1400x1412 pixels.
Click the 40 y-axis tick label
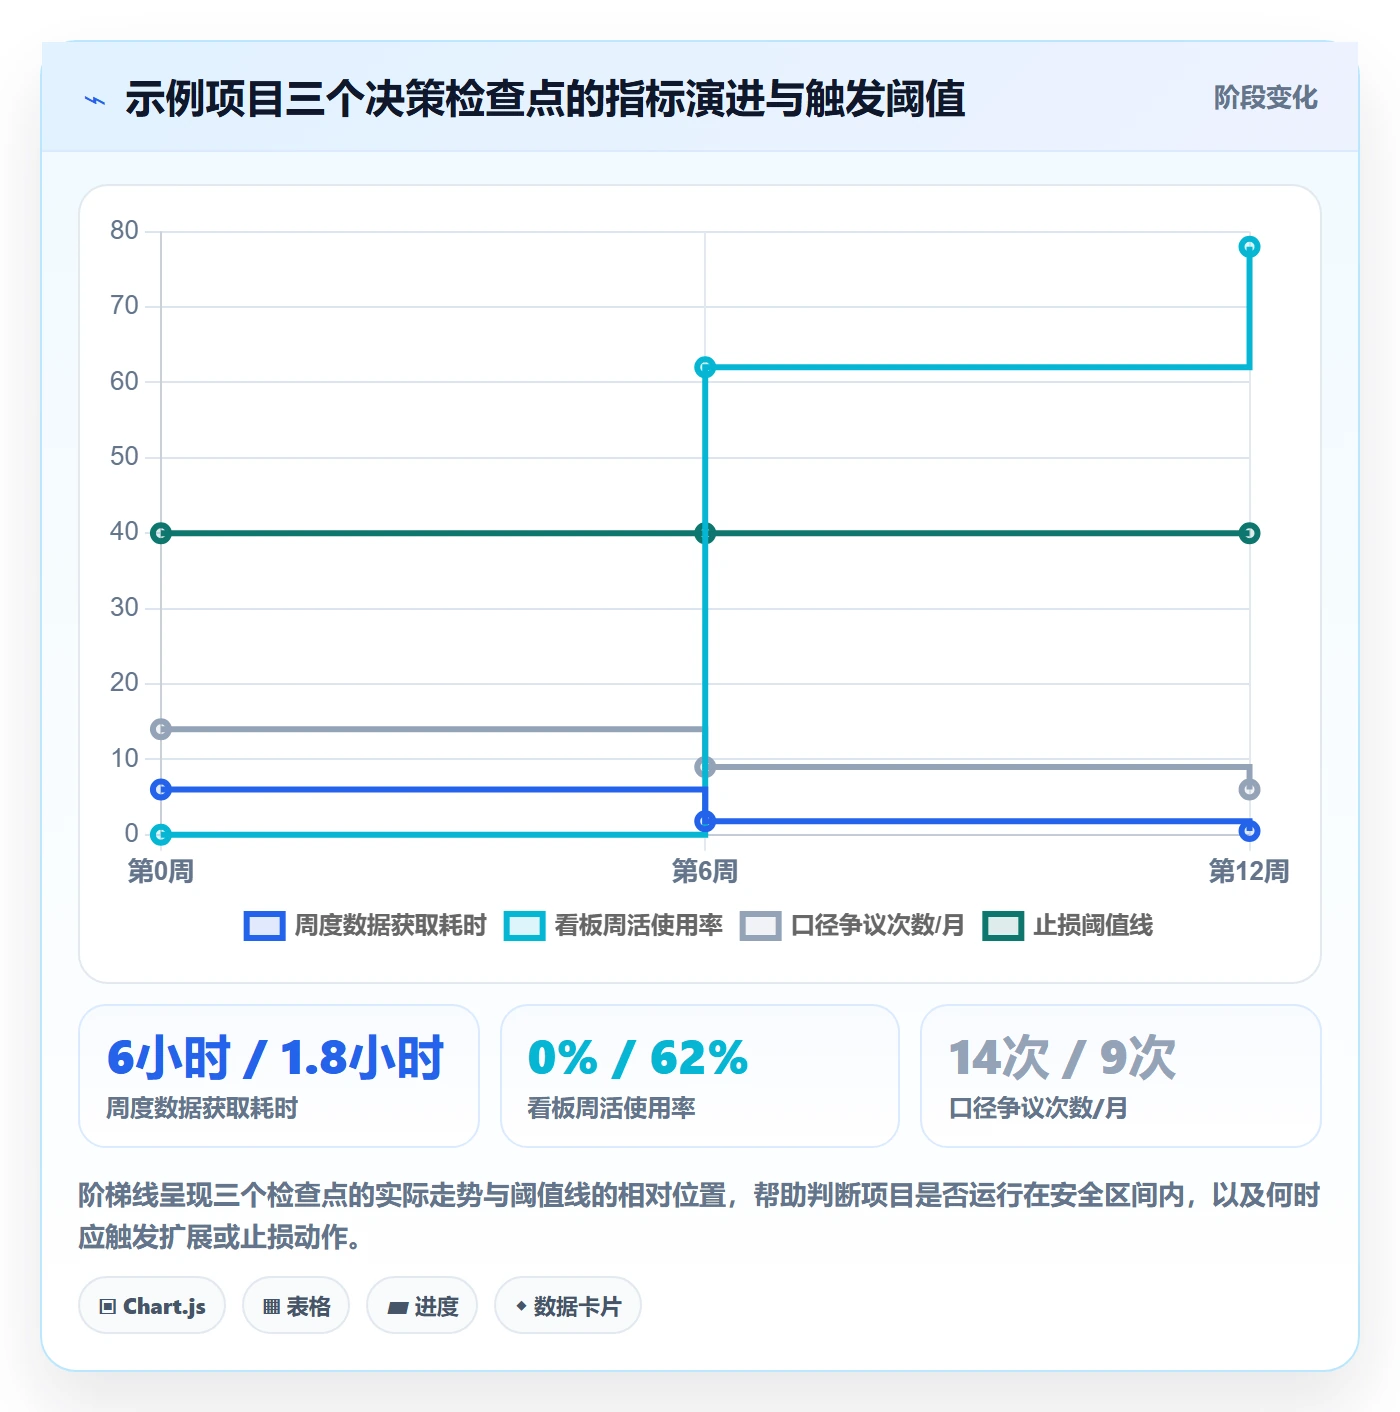[x=124, y=532]
